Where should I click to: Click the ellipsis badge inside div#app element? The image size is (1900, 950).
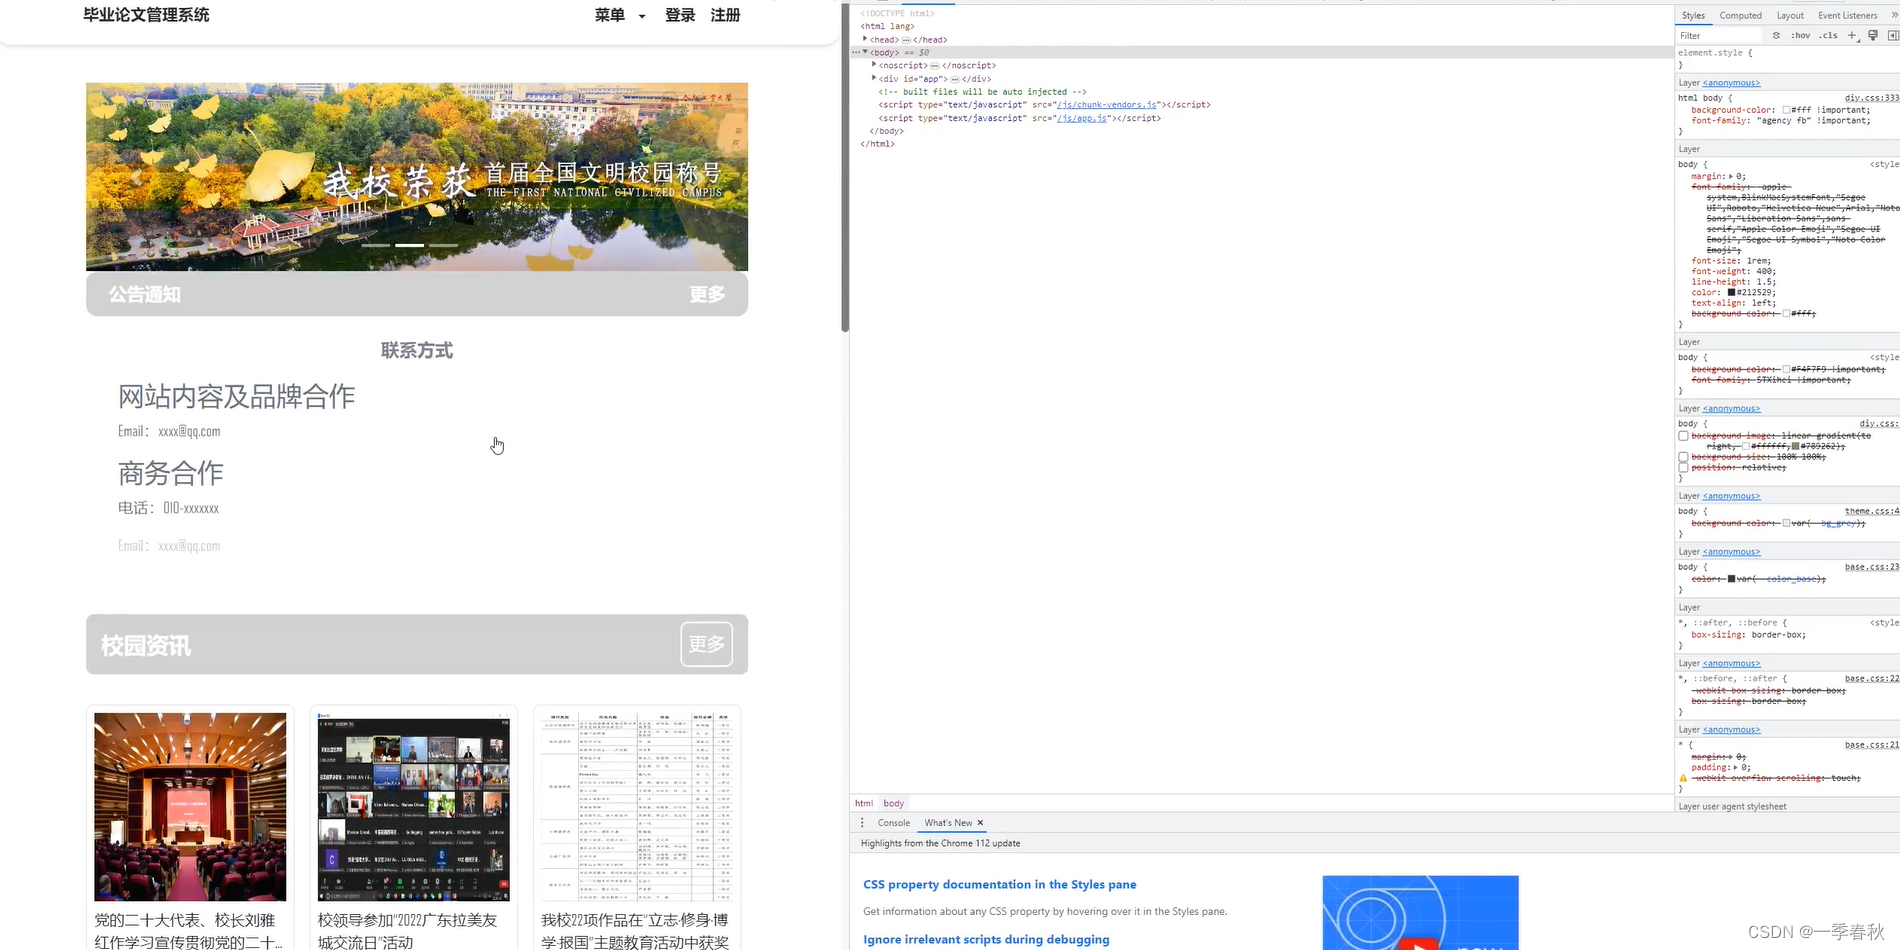pos(955,79)
